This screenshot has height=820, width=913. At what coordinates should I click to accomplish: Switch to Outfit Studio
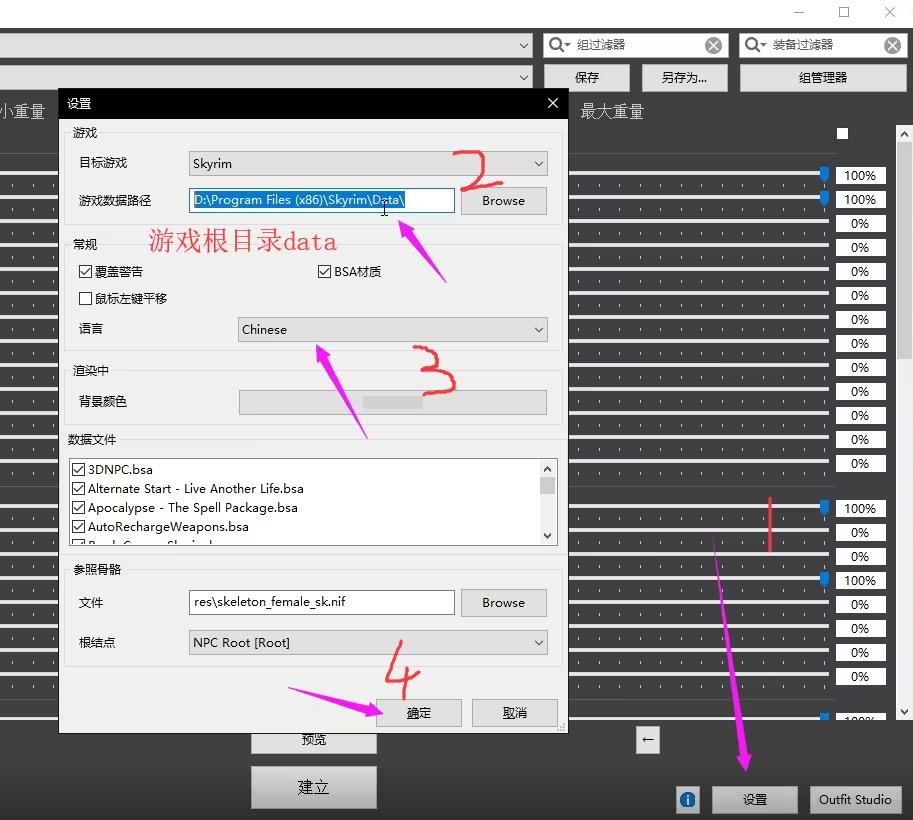(855, 800)
